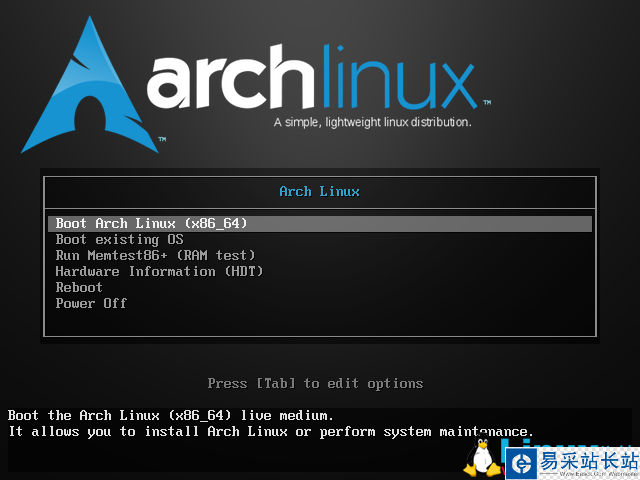Choose the Power Off entry
This screenshot has height=480, width=640.
point(91,303)
